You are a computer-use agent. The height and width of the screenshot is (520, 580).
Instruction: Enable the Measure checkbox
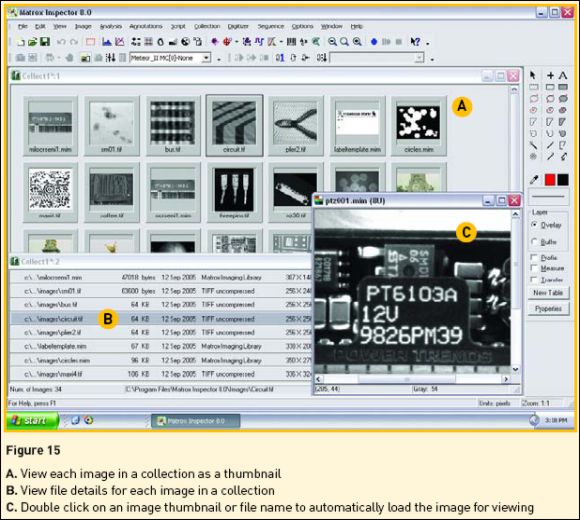tap(534, 268)
